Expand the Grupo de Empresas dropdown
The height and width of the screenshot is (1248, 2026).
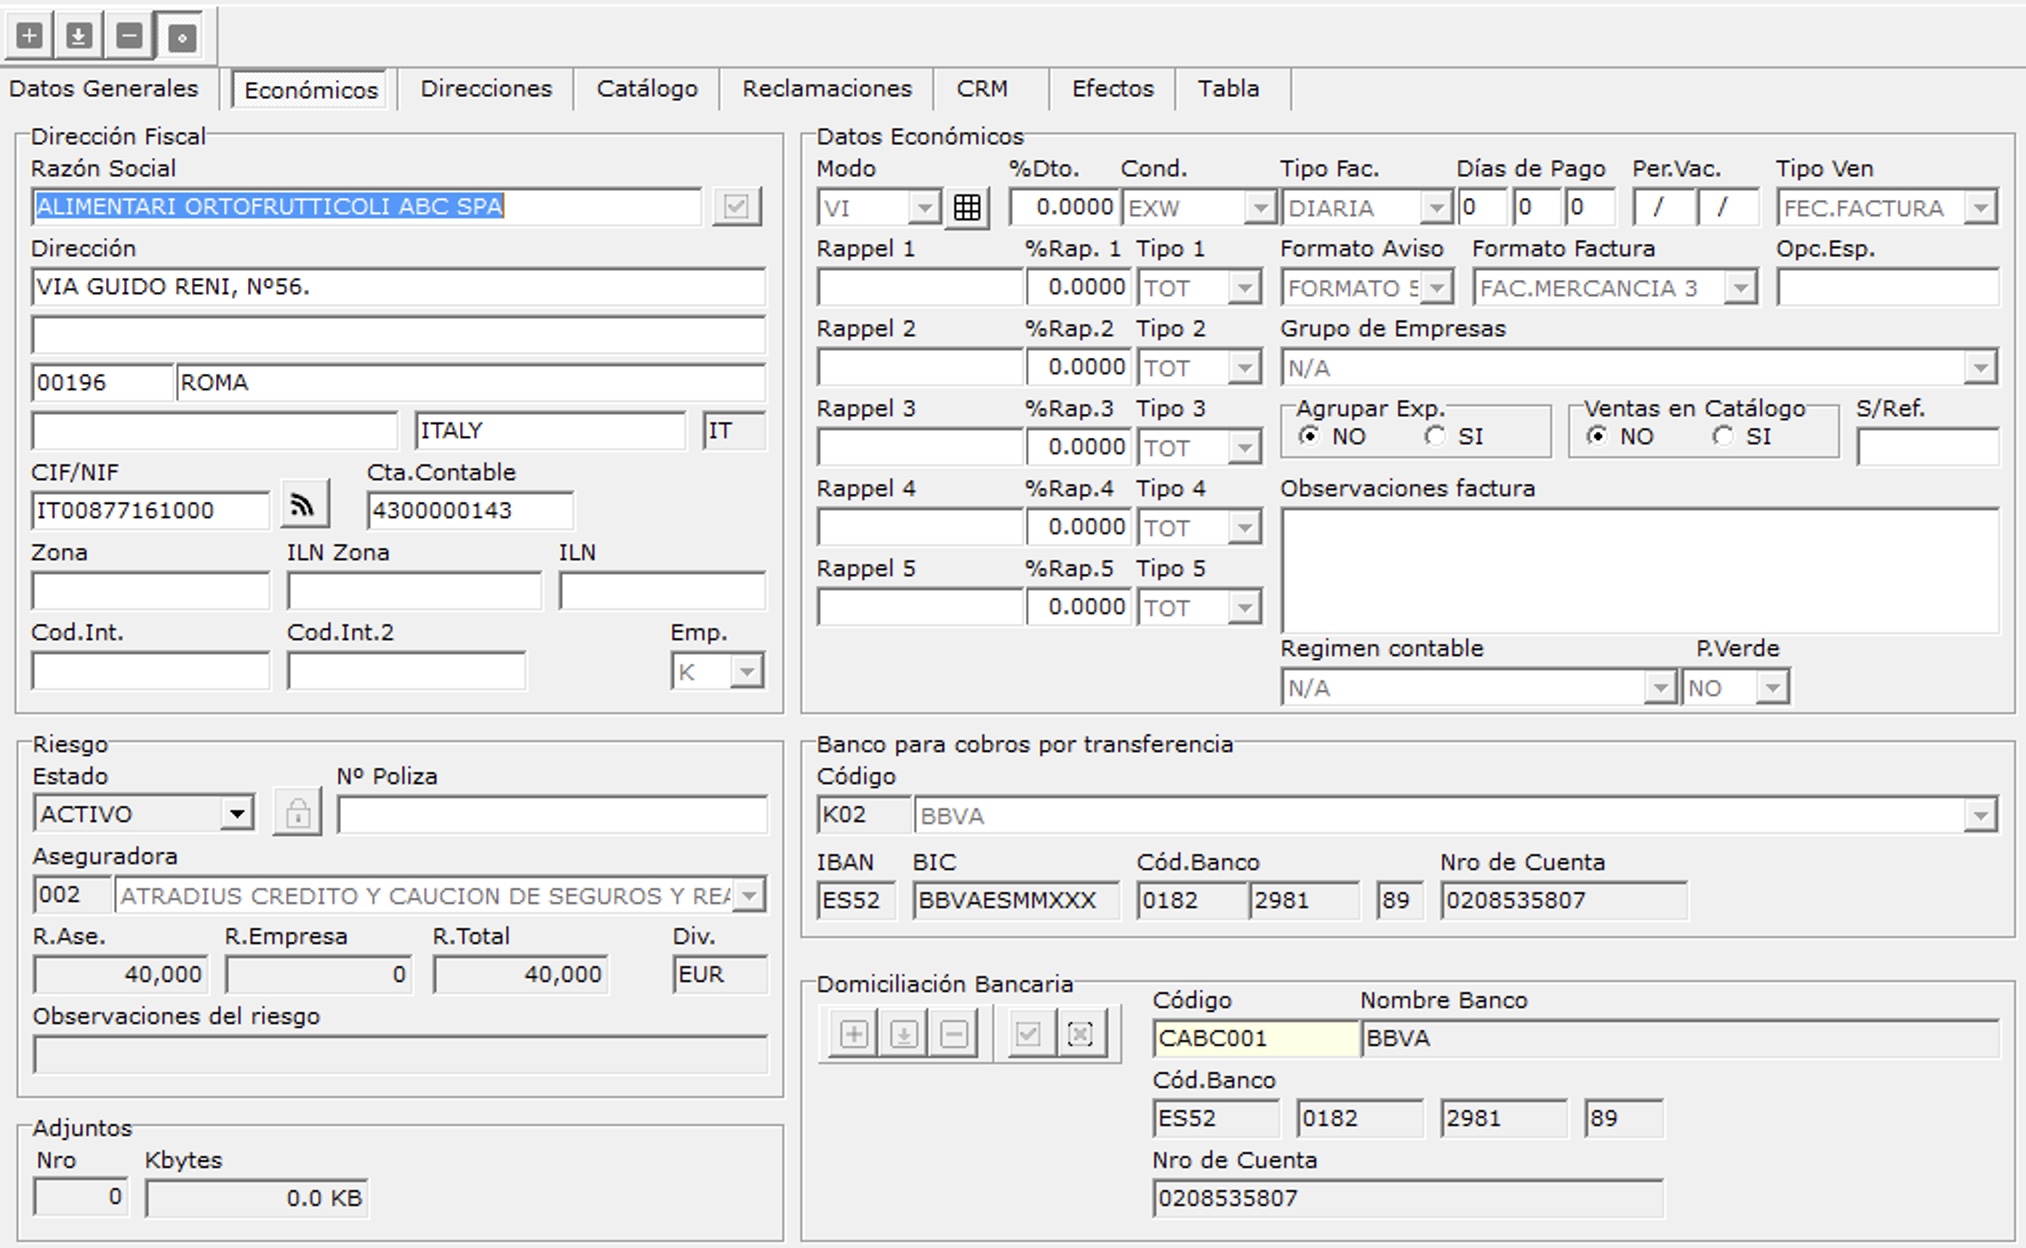pyautogui.click(x=1979, y=368)
